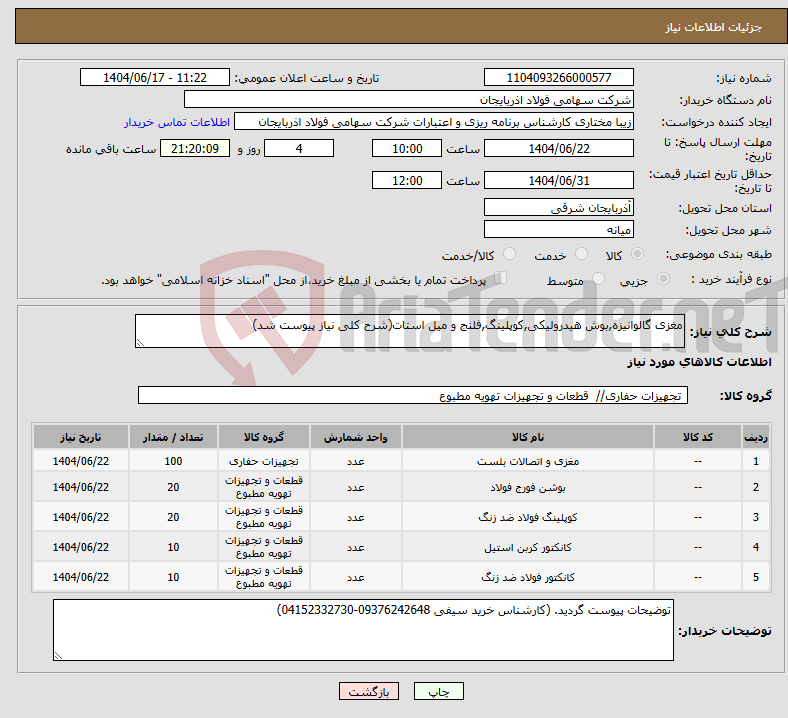Toggle the اسناد خزانه اسلامی payment checkbox
The height and width of the screenshot is (718, 788).
click(x=501, y=279)
